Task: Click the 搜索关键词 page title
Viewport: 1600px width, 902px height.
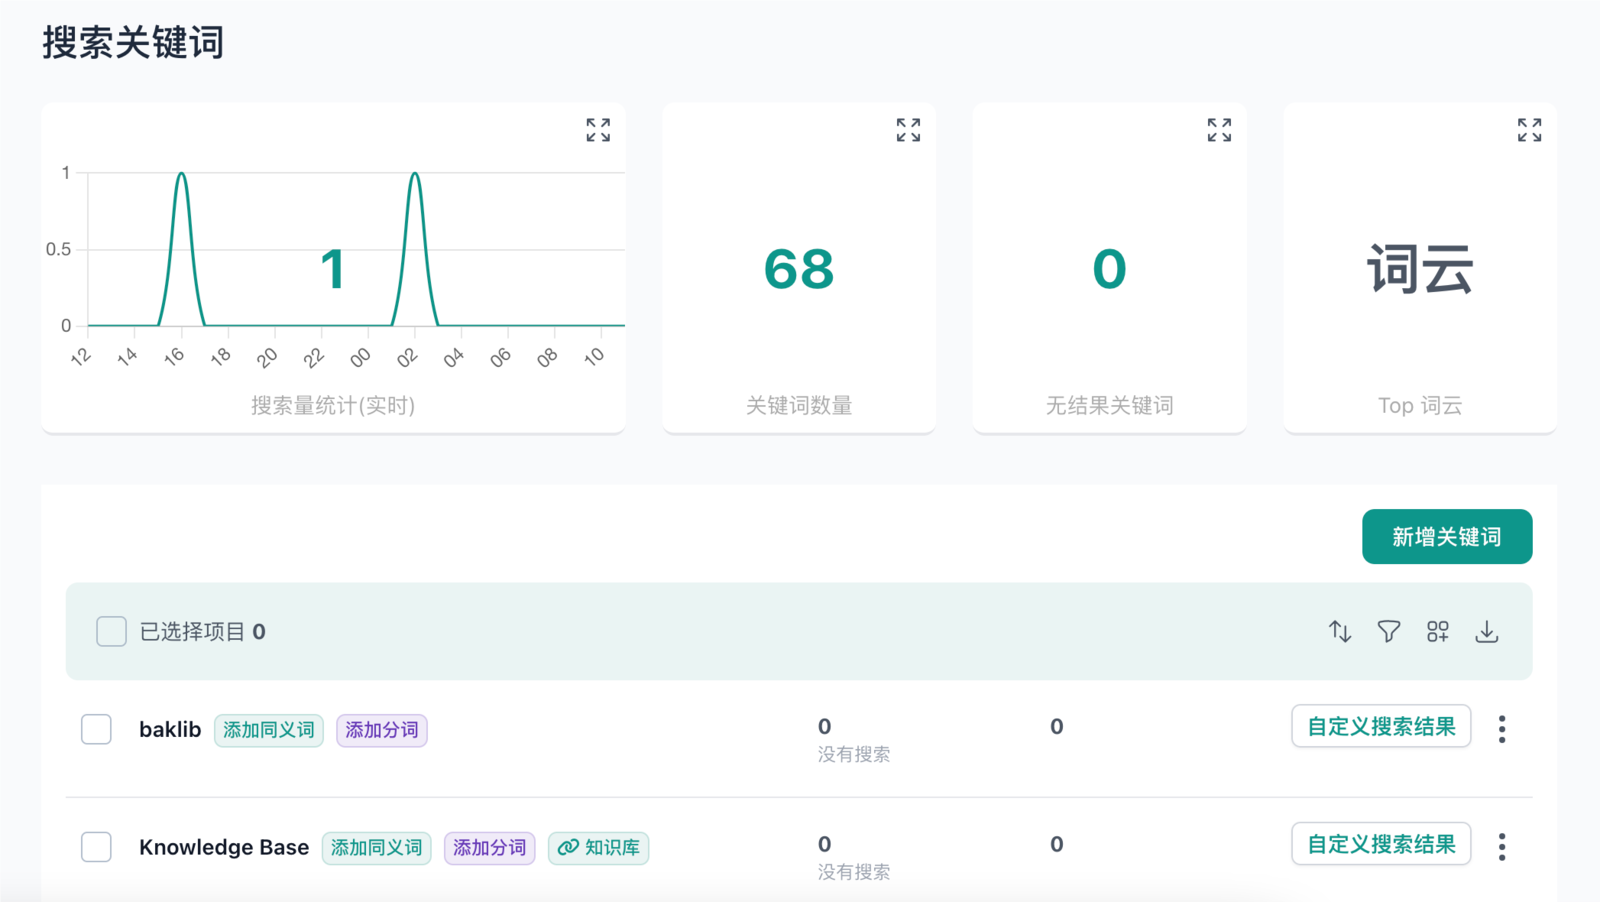Action: pyautogui.click(x=133, y=43)
